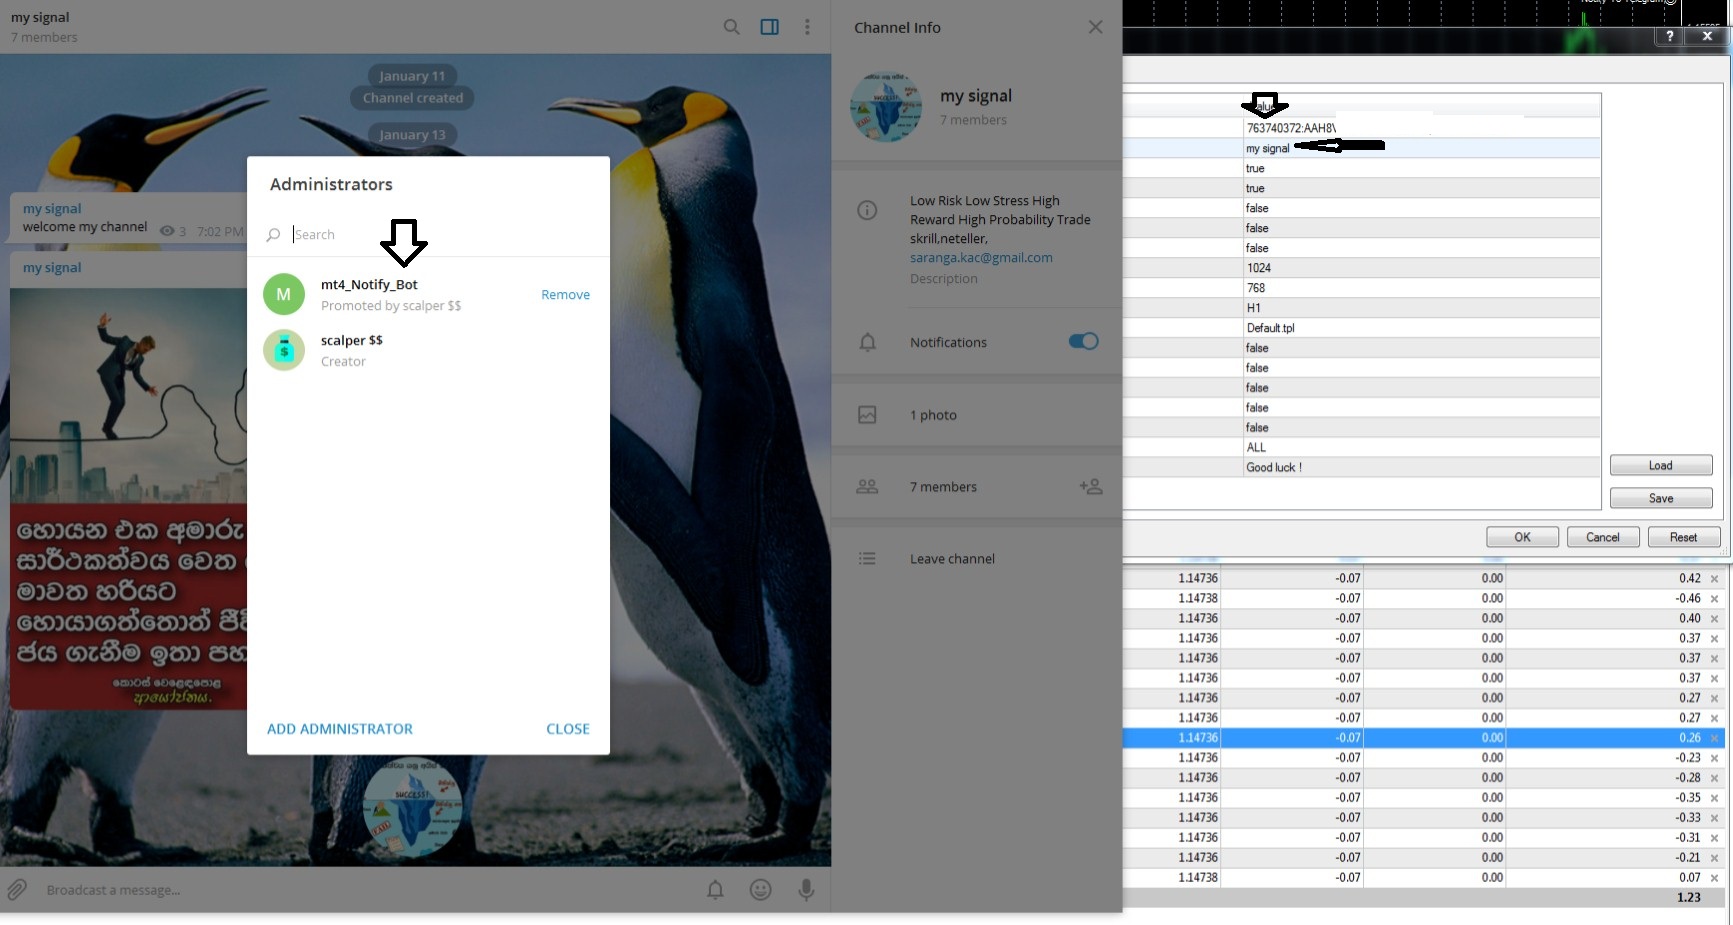Open the Sinhala image post in chat
1733x925 pixels.
click(x=128, y=499)
